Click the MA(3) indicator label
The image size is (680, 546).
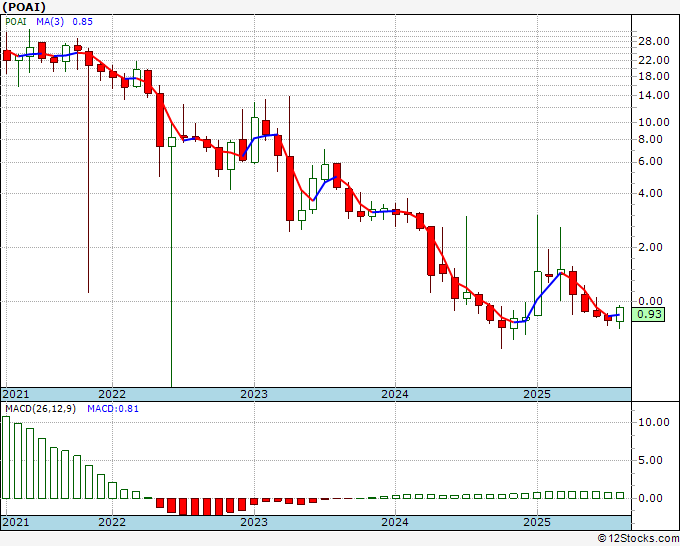[50, 22]
